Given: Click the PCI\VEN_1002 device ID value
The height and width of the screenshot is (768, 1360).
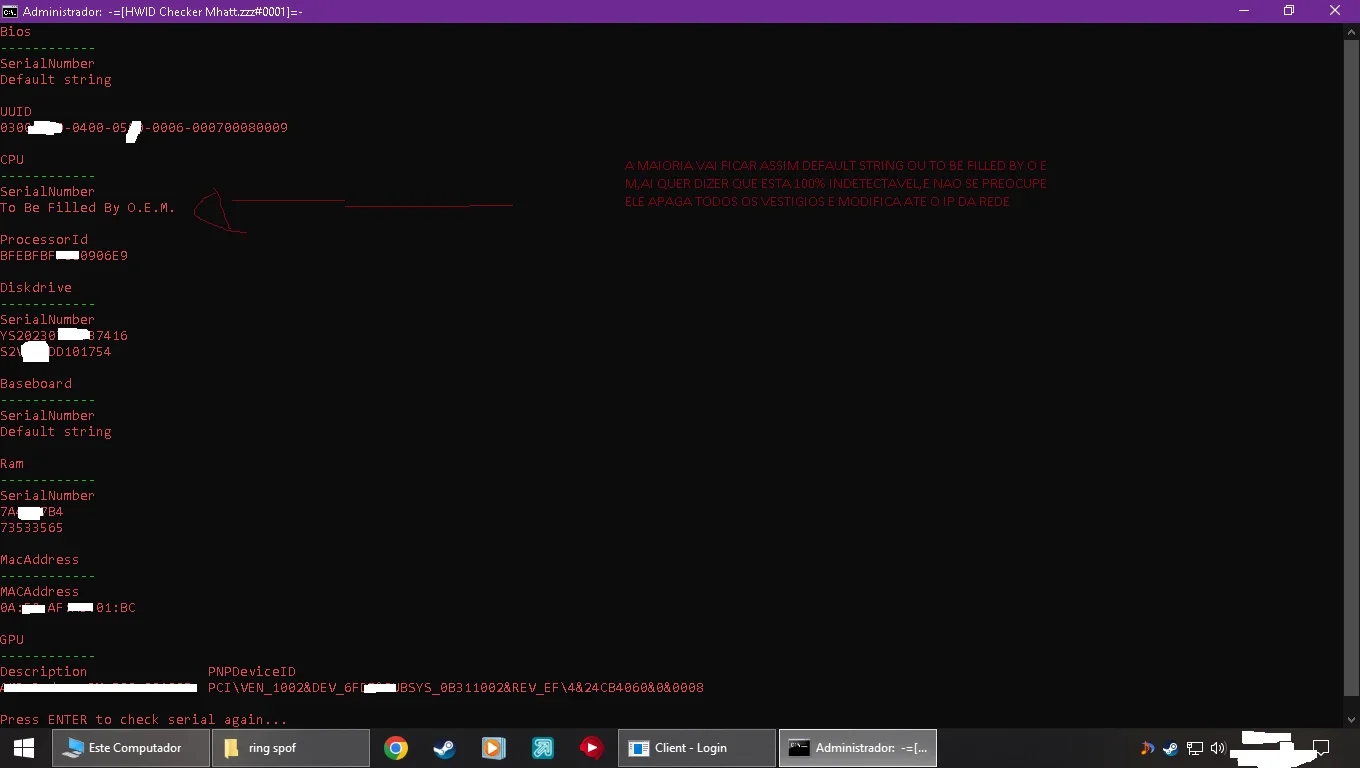Looking at the screenshot, I should [456, 688].
